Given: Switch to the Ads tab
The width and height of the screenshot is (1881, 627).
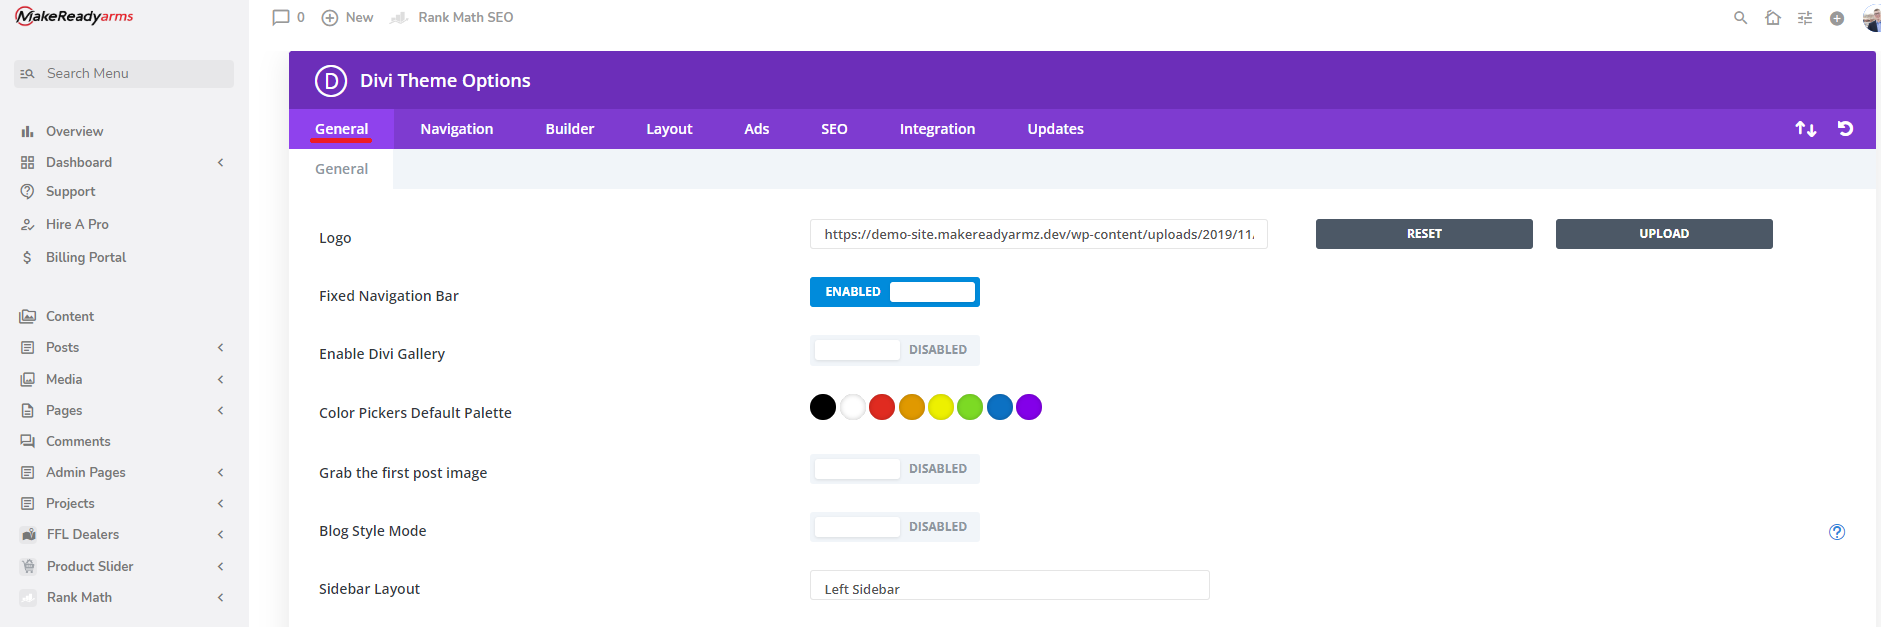Looking at the screenshot, I should (x=757, y=129).
